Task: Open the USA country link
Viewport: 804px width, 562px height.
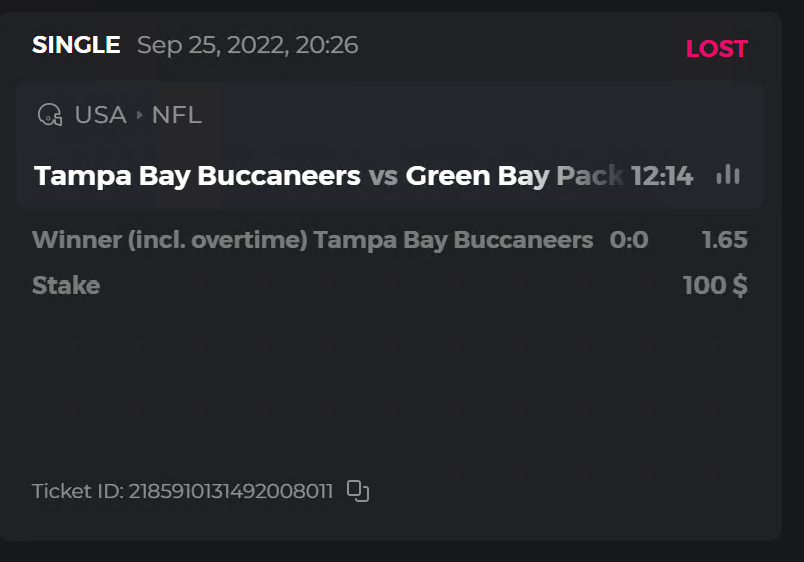Action: click(100, 115)
